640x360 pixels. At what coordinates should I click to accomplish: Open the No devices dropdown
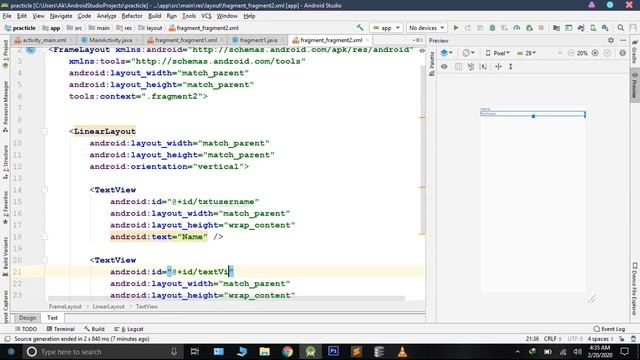click(x=426, y=28)
